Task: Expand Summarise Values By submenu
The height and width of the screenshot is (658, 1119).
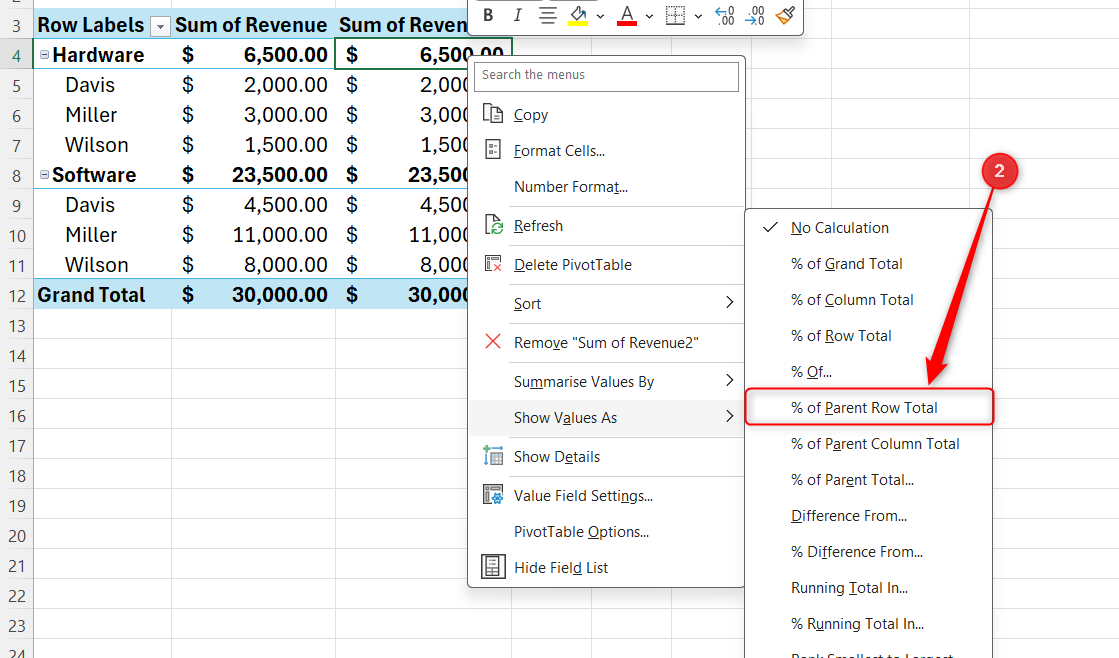Action: tap(606, 382)
